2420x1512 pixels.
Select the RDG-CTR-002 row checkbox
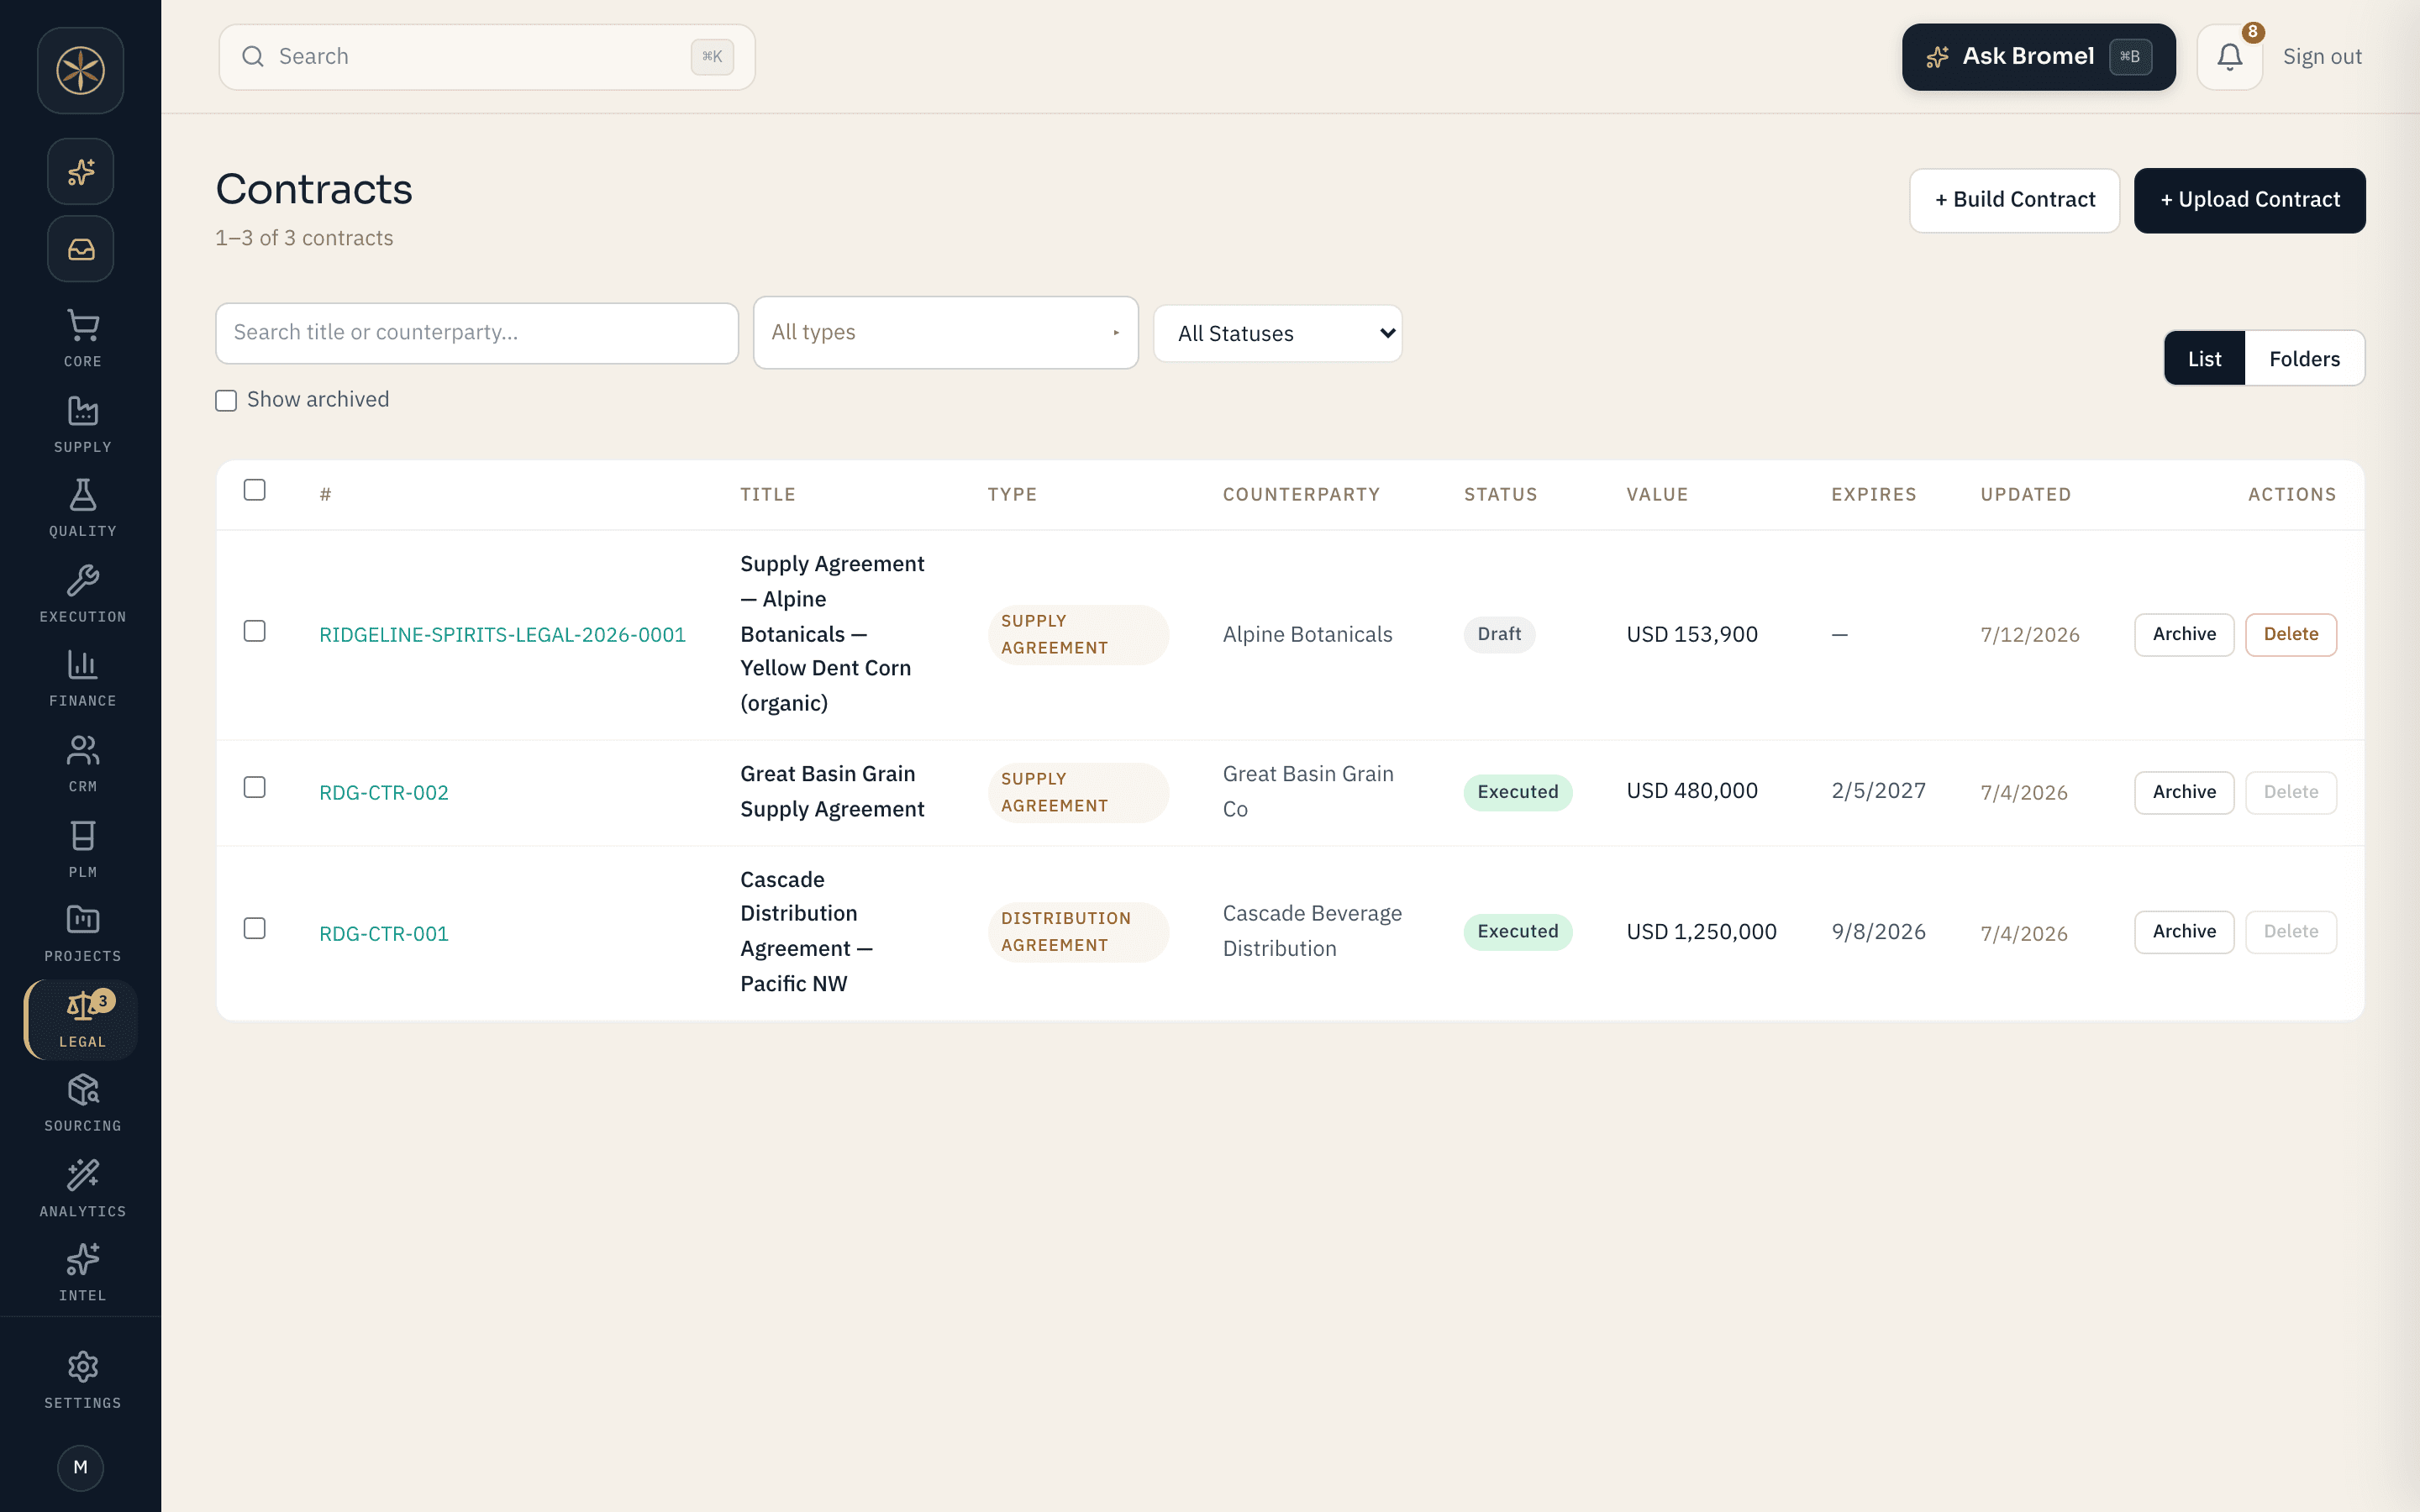[255, 787]
